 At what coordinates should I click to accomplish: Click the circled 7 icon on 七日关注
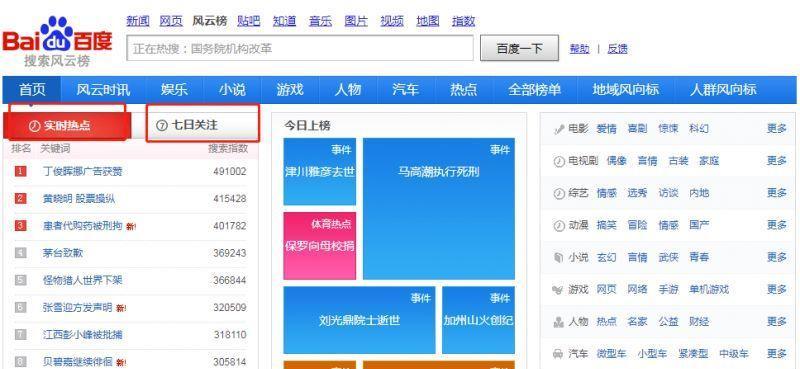161,125
